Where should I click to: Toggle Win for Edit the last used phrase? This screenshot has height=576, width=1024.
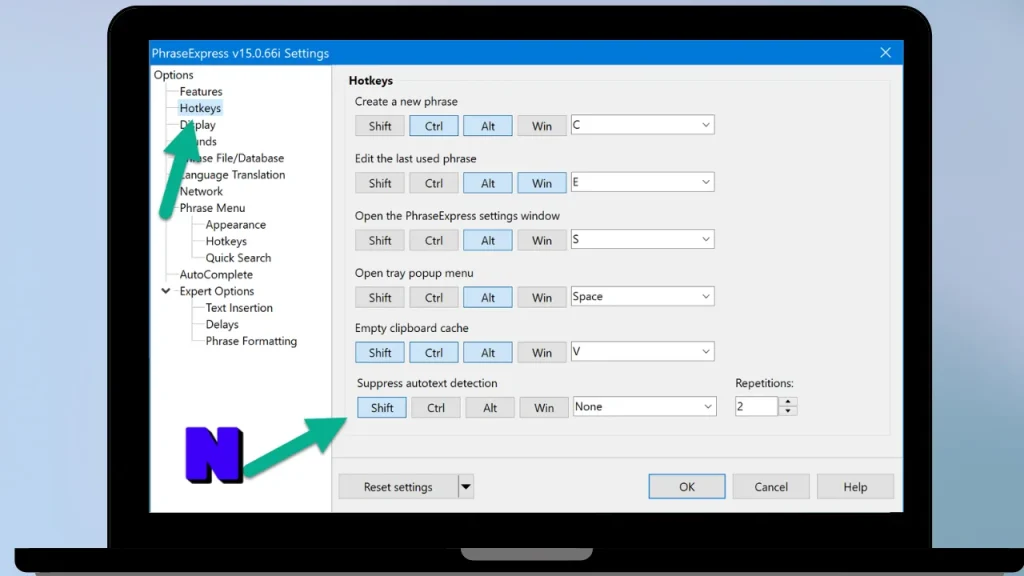tap(541, 184)
